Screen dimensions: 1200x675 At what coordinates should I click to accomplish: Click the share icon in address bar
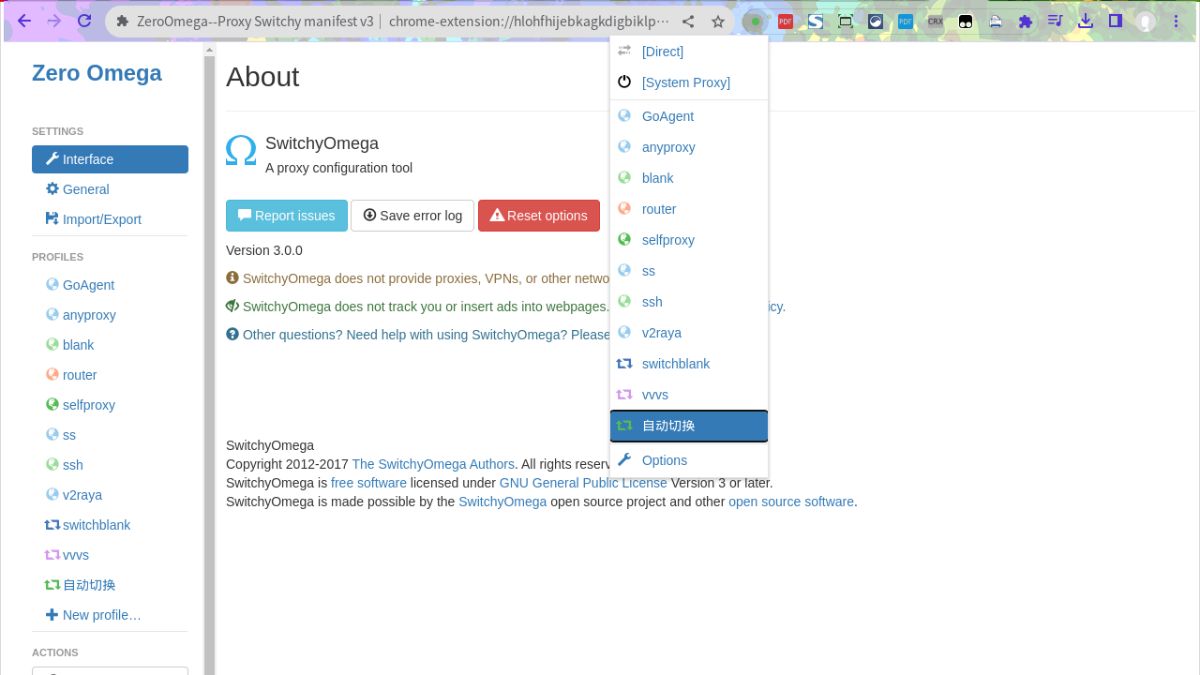point(688,21)
